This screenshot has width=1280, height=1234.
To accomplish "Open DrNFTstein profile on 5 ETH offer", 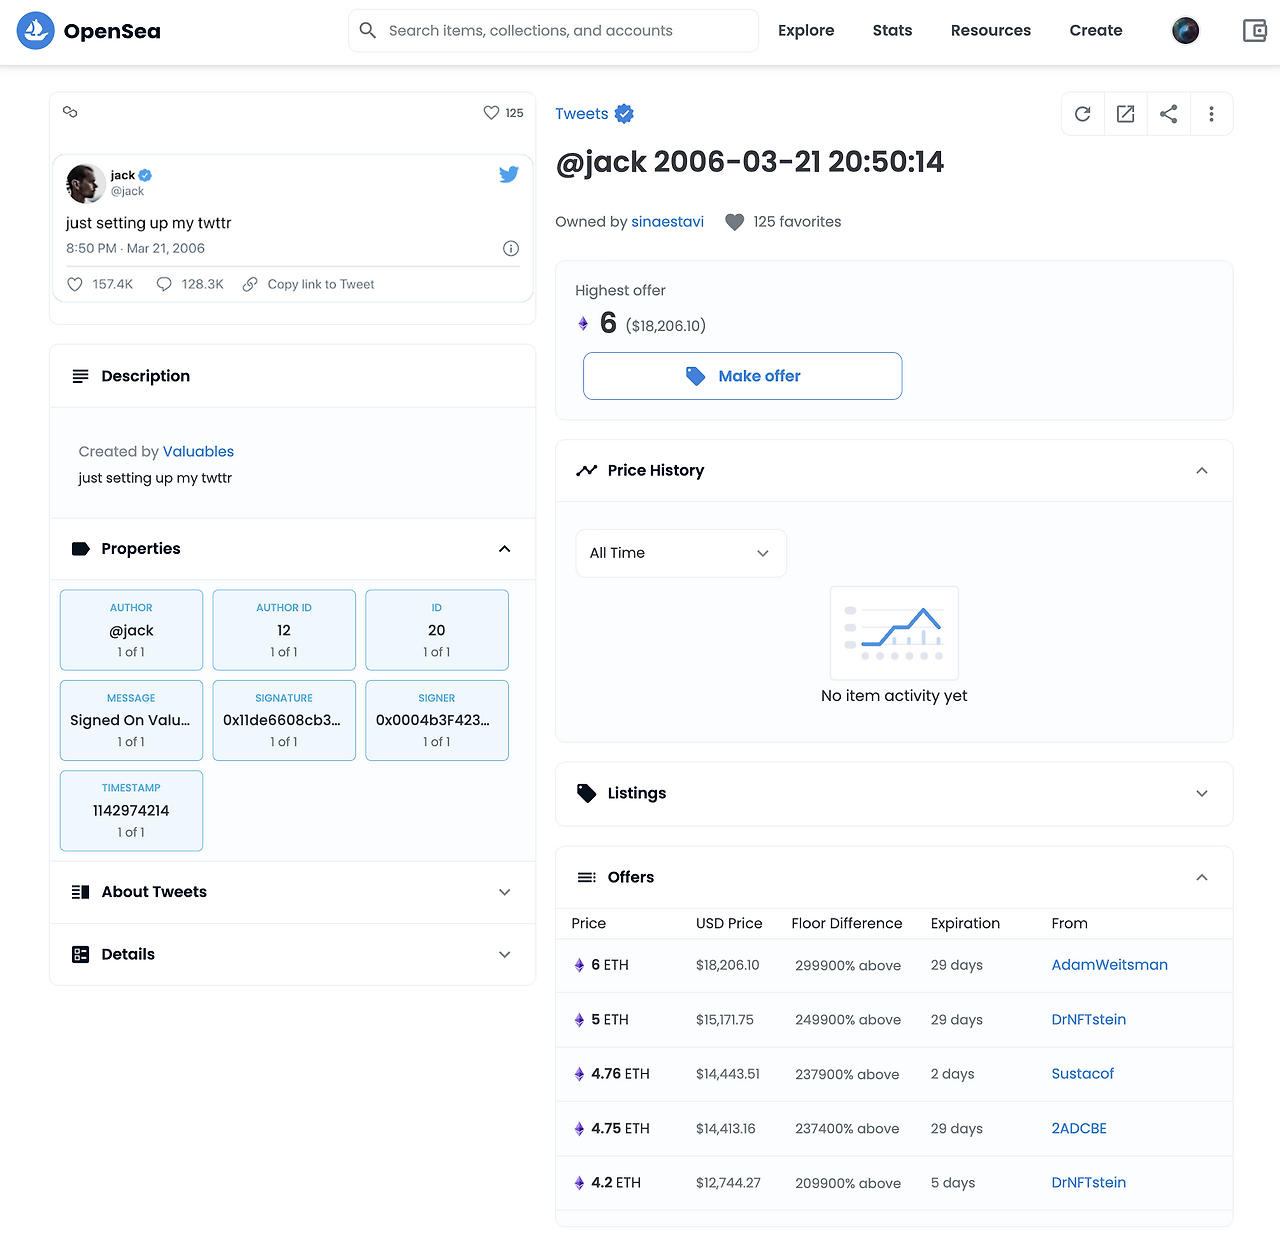I will coord(1089,1020).
